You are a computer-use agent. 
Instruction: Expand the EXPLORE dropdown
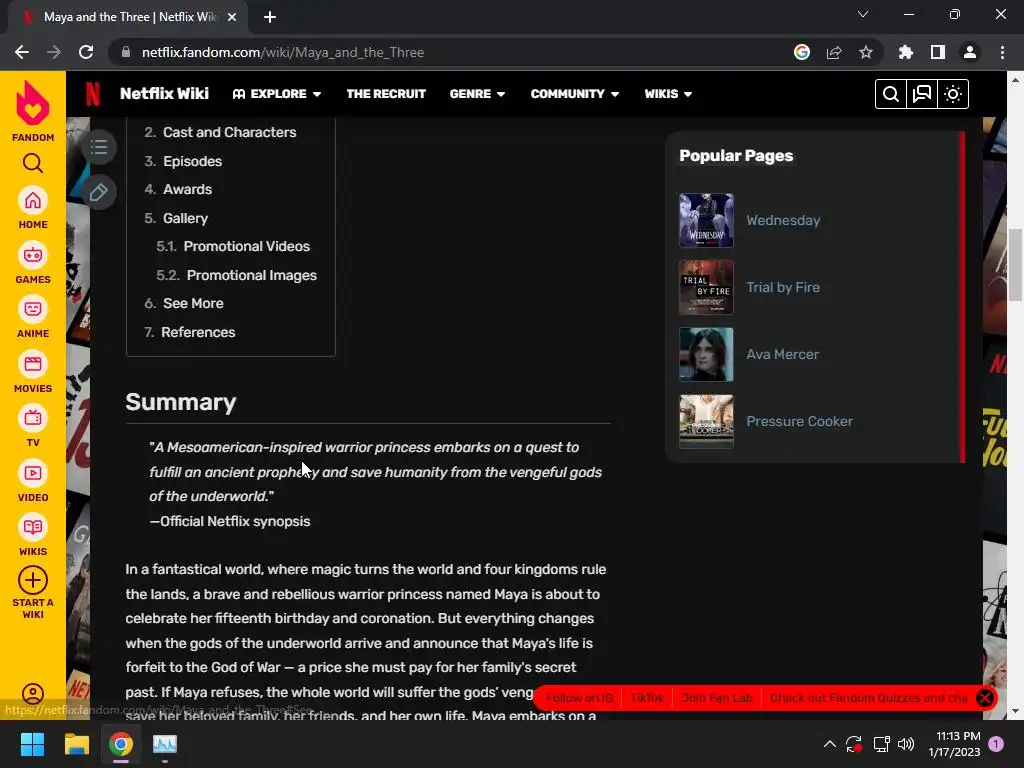tap(277, 94)
